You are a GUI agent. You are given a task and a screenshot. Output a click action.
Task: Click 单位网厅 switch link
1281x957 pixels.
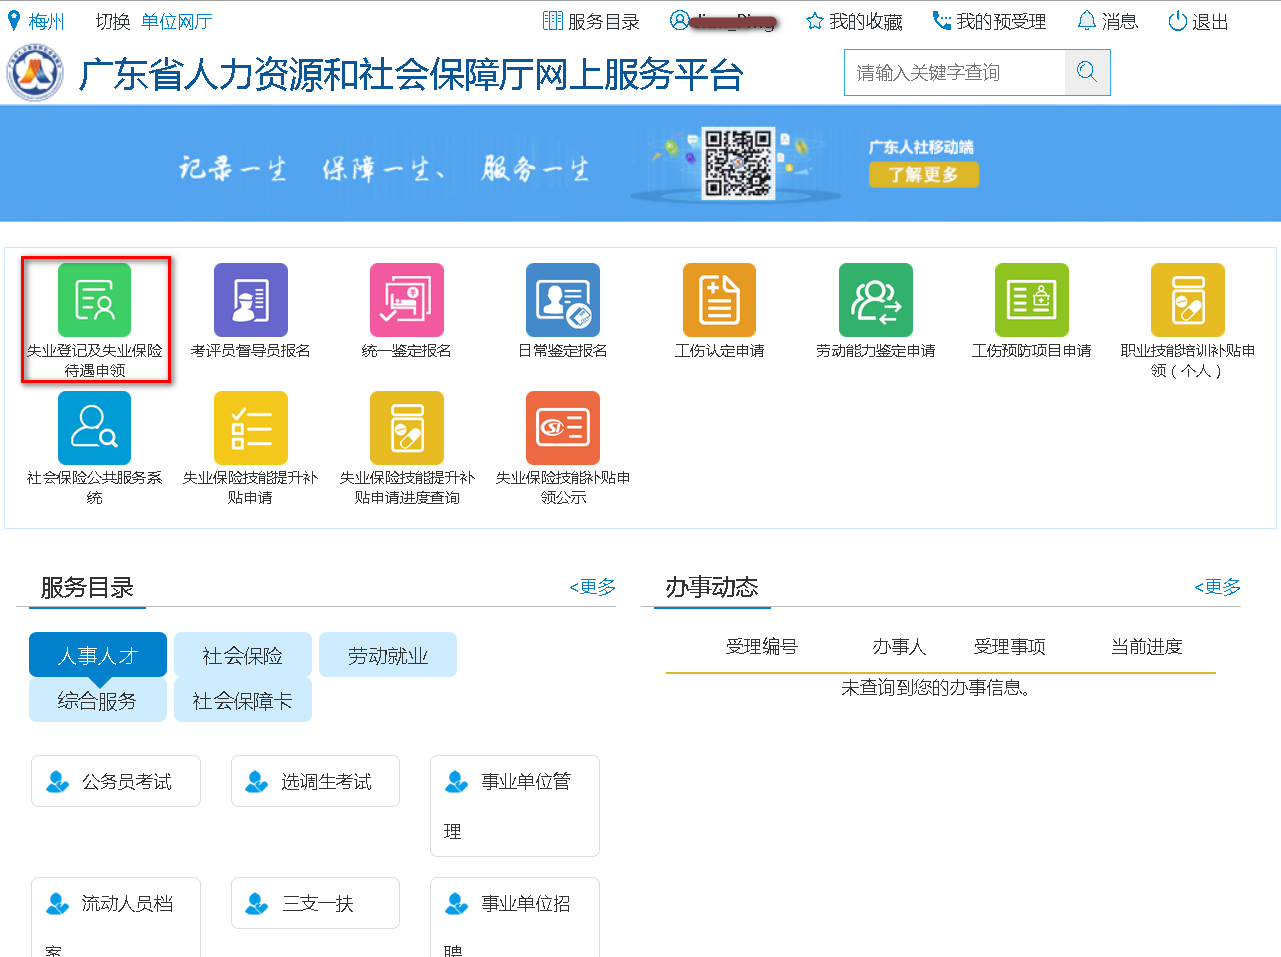pyautogui.click(x=176, y=21)
